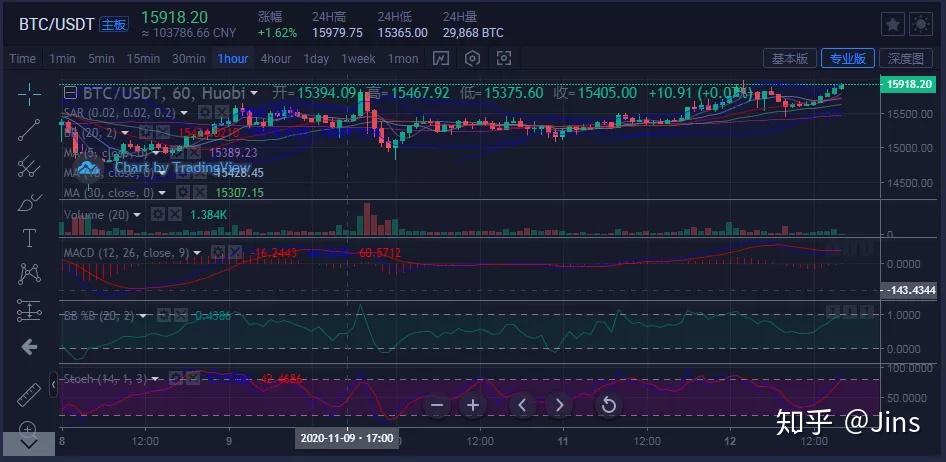The image size is (946, 462).
Task: Expand BTC/USDT, 60, Huobi dropdown arrow
Action: 254,93
